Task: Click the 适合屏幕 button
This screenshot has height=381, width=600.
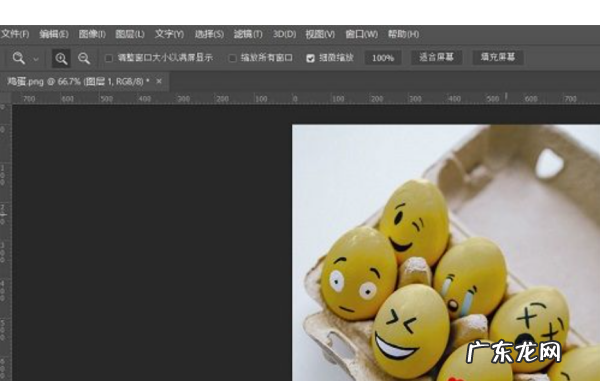Action: [436, 57]
